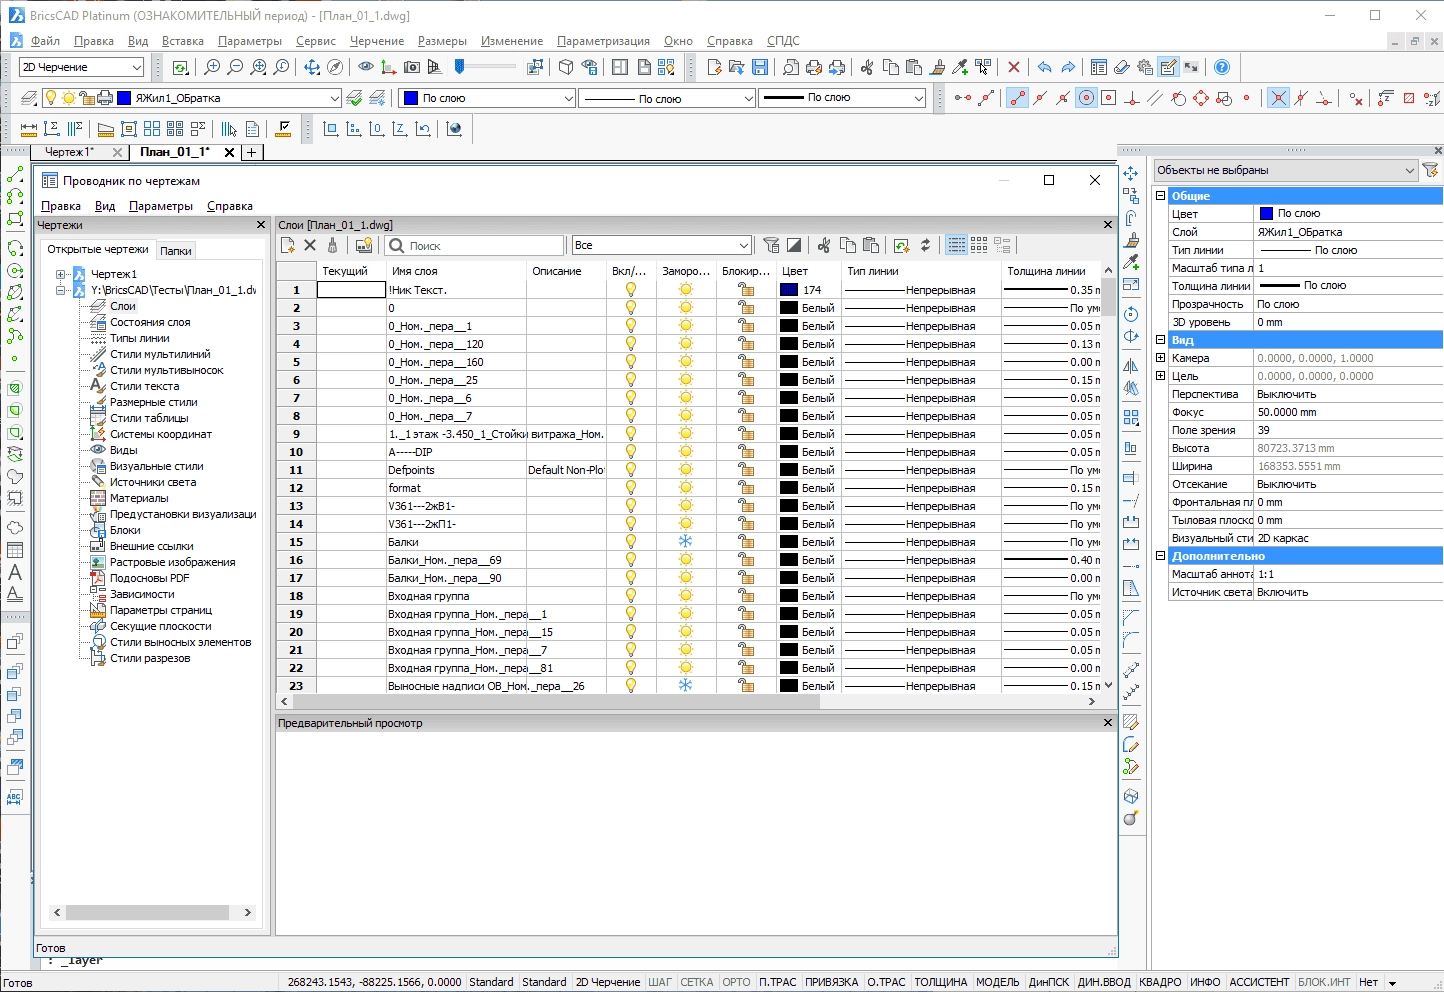Toggle Intersection entity snap
The width and height of the screenshot is (1444, 992).
click(x=1278, y=98)
